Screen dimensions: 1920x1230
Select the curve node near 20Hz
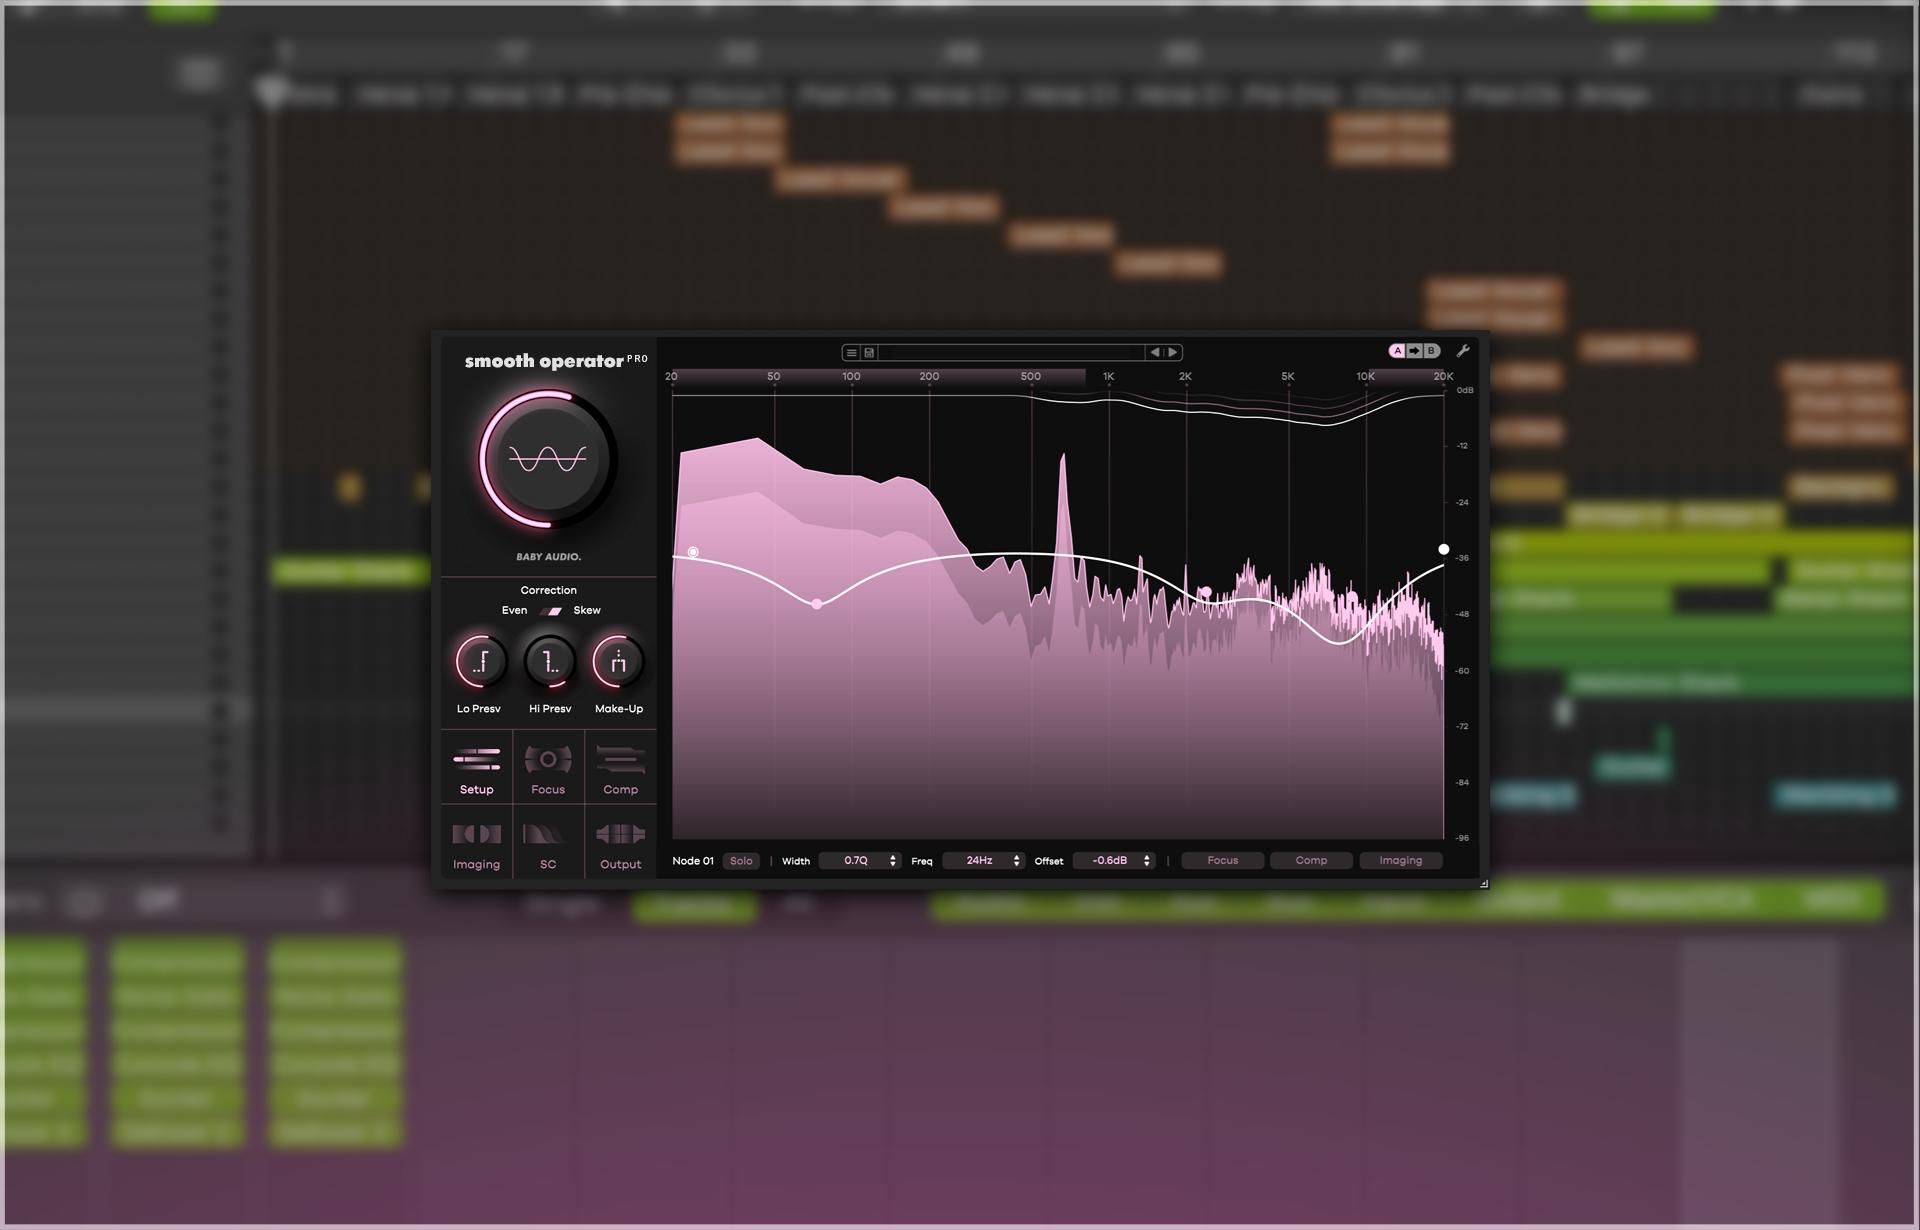pyautogui.click(x=693, y=552)
